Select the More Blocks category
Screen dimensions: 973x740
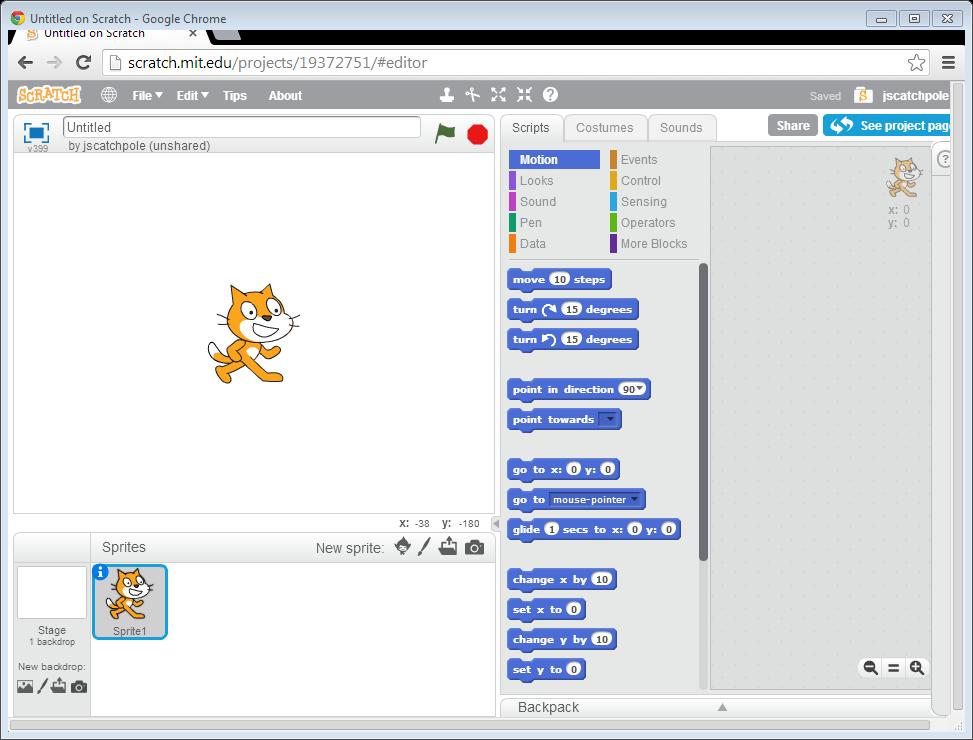tap(653, 244)
